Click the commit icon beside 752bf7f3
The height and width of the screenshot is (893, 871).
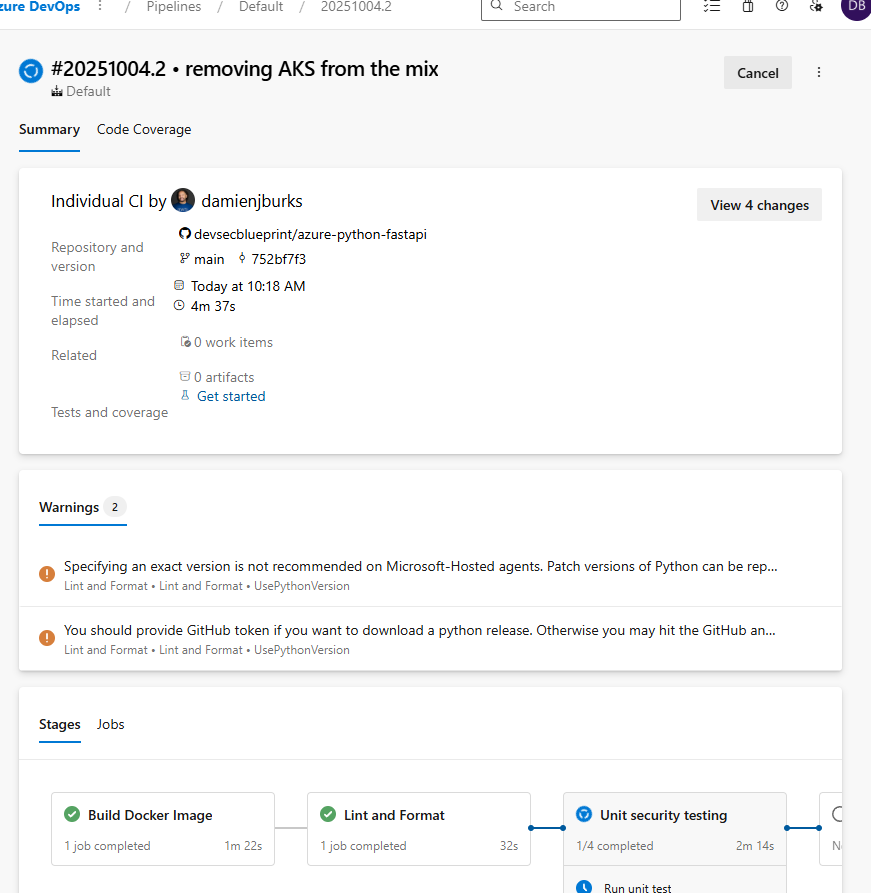pos(242,259)
